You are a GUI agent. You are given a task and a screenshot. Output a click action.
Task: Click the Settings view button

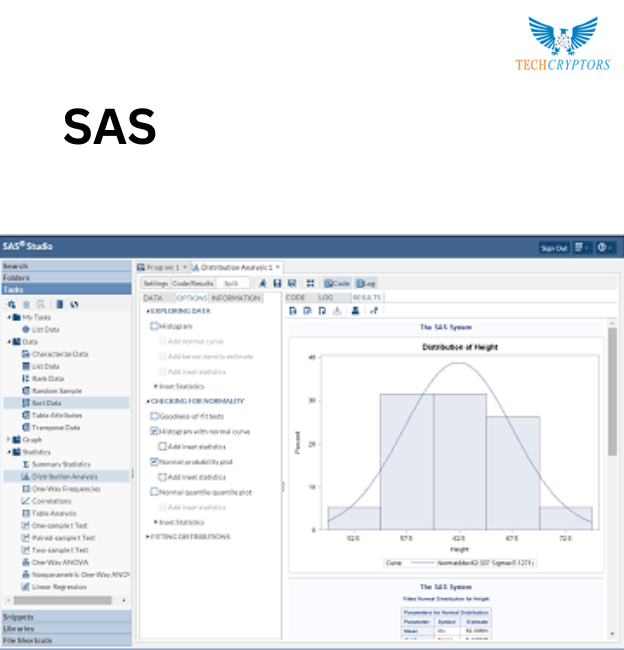click(156, 283)
